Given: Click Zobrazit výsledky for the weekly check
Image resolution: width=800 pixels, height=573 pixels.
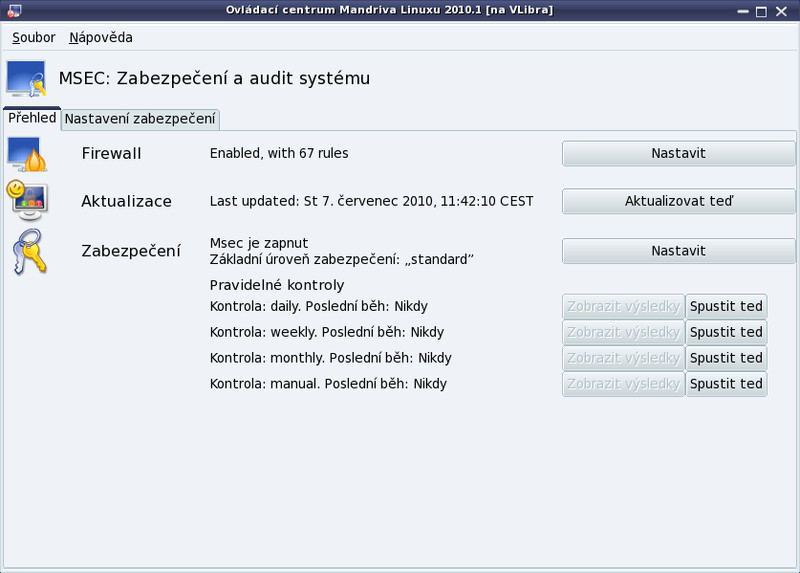Looking at the screenshot, I should click(x=623, y=332).
